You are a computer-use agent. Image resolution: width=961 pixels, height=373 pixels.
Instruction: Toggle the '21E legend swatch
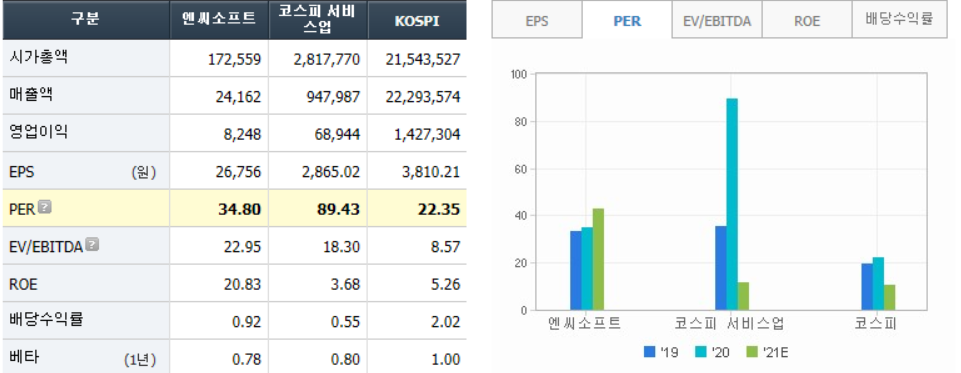(x=752, y=352)
